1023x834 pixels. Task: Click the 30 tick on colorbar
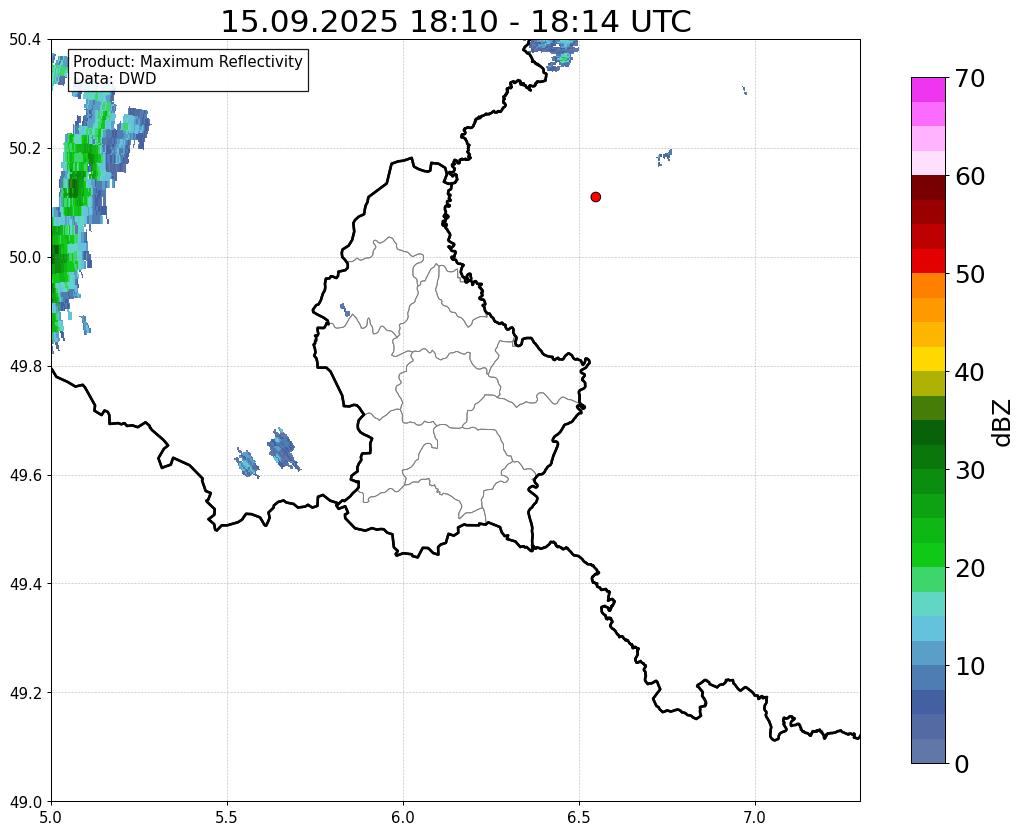point(970,470)
